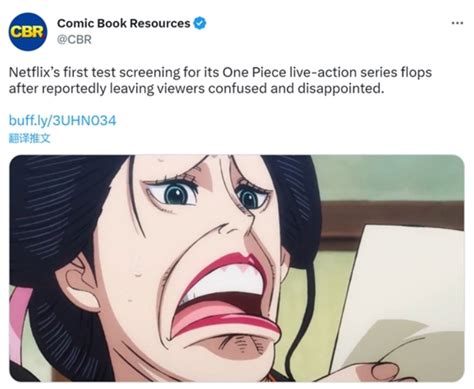The width and height of the screenshot is (474, 389).
Task: Visit the @CBR handle profile
Action: coord(74,40)
